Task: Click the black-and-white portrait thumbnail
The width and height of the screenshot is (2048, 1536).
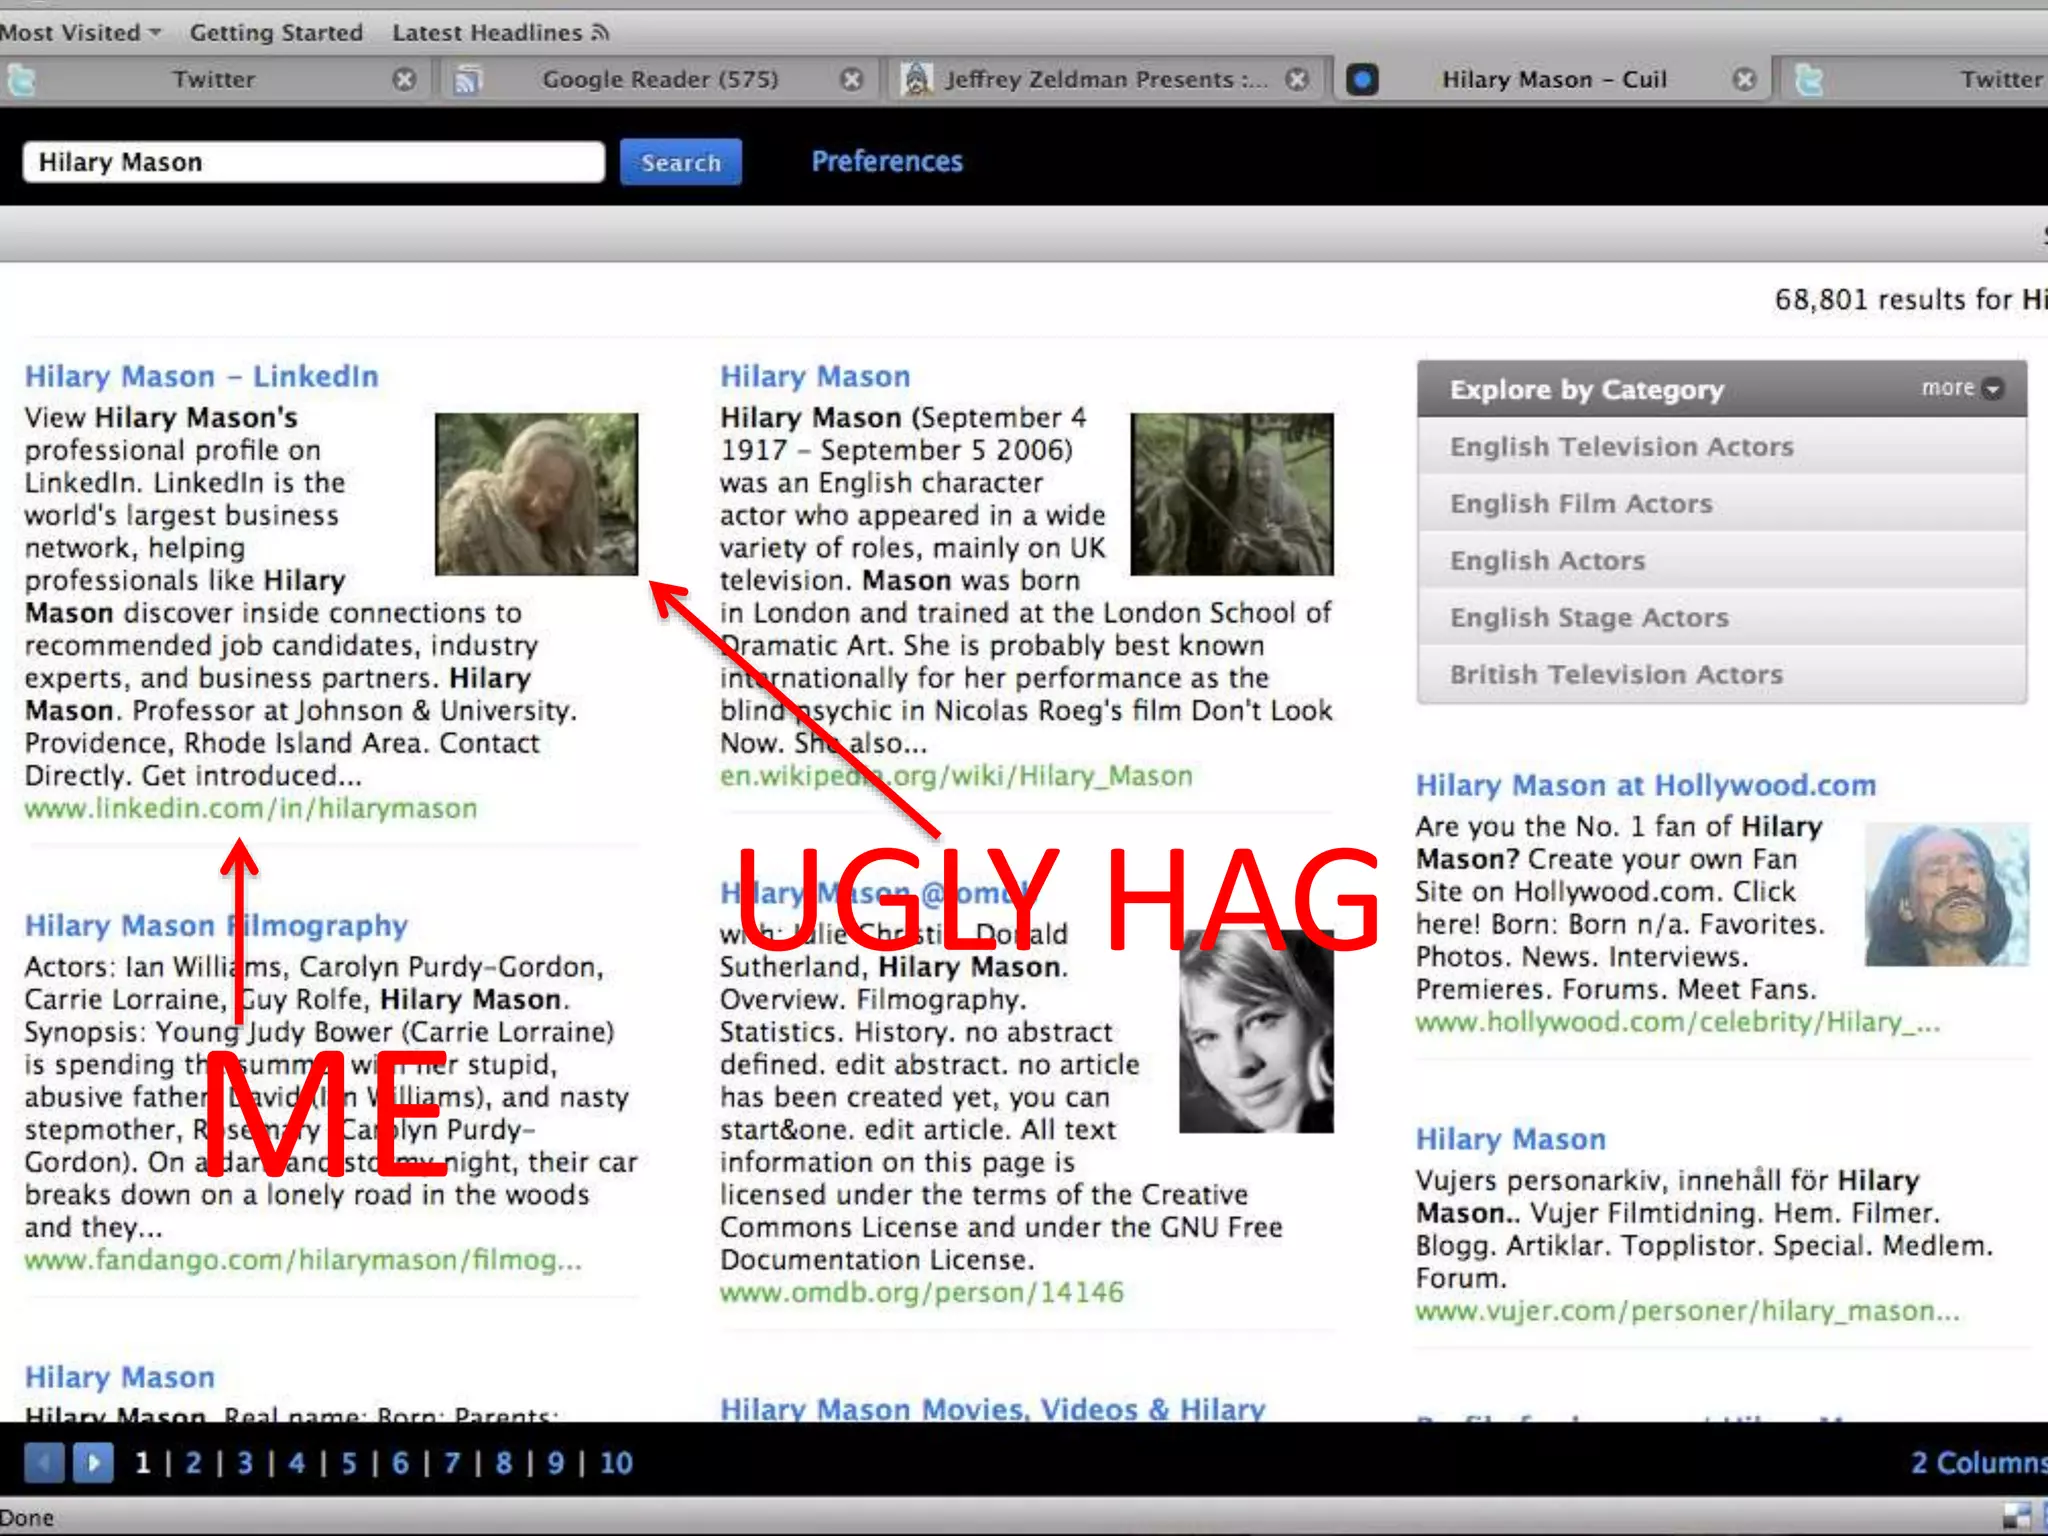Action: click(x=1255, y=1030)
